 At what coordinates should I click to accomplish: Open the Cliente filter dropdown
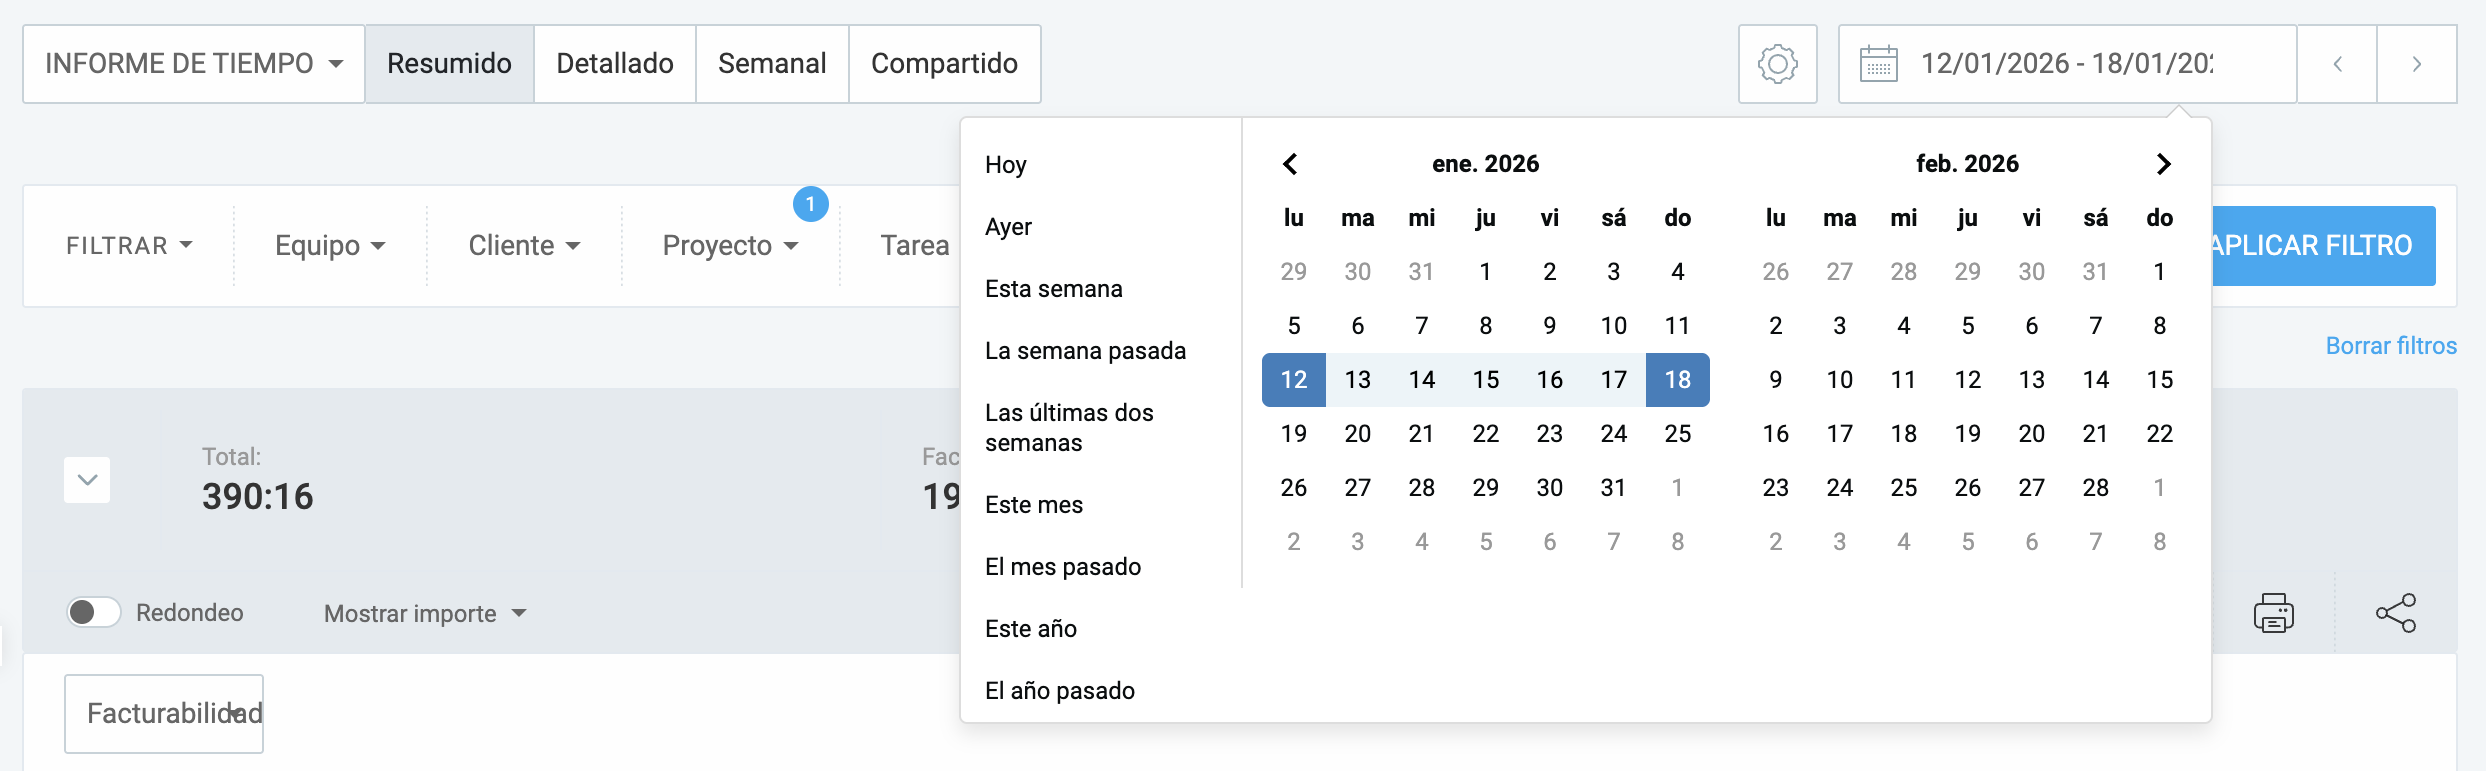tap(523, 245)
